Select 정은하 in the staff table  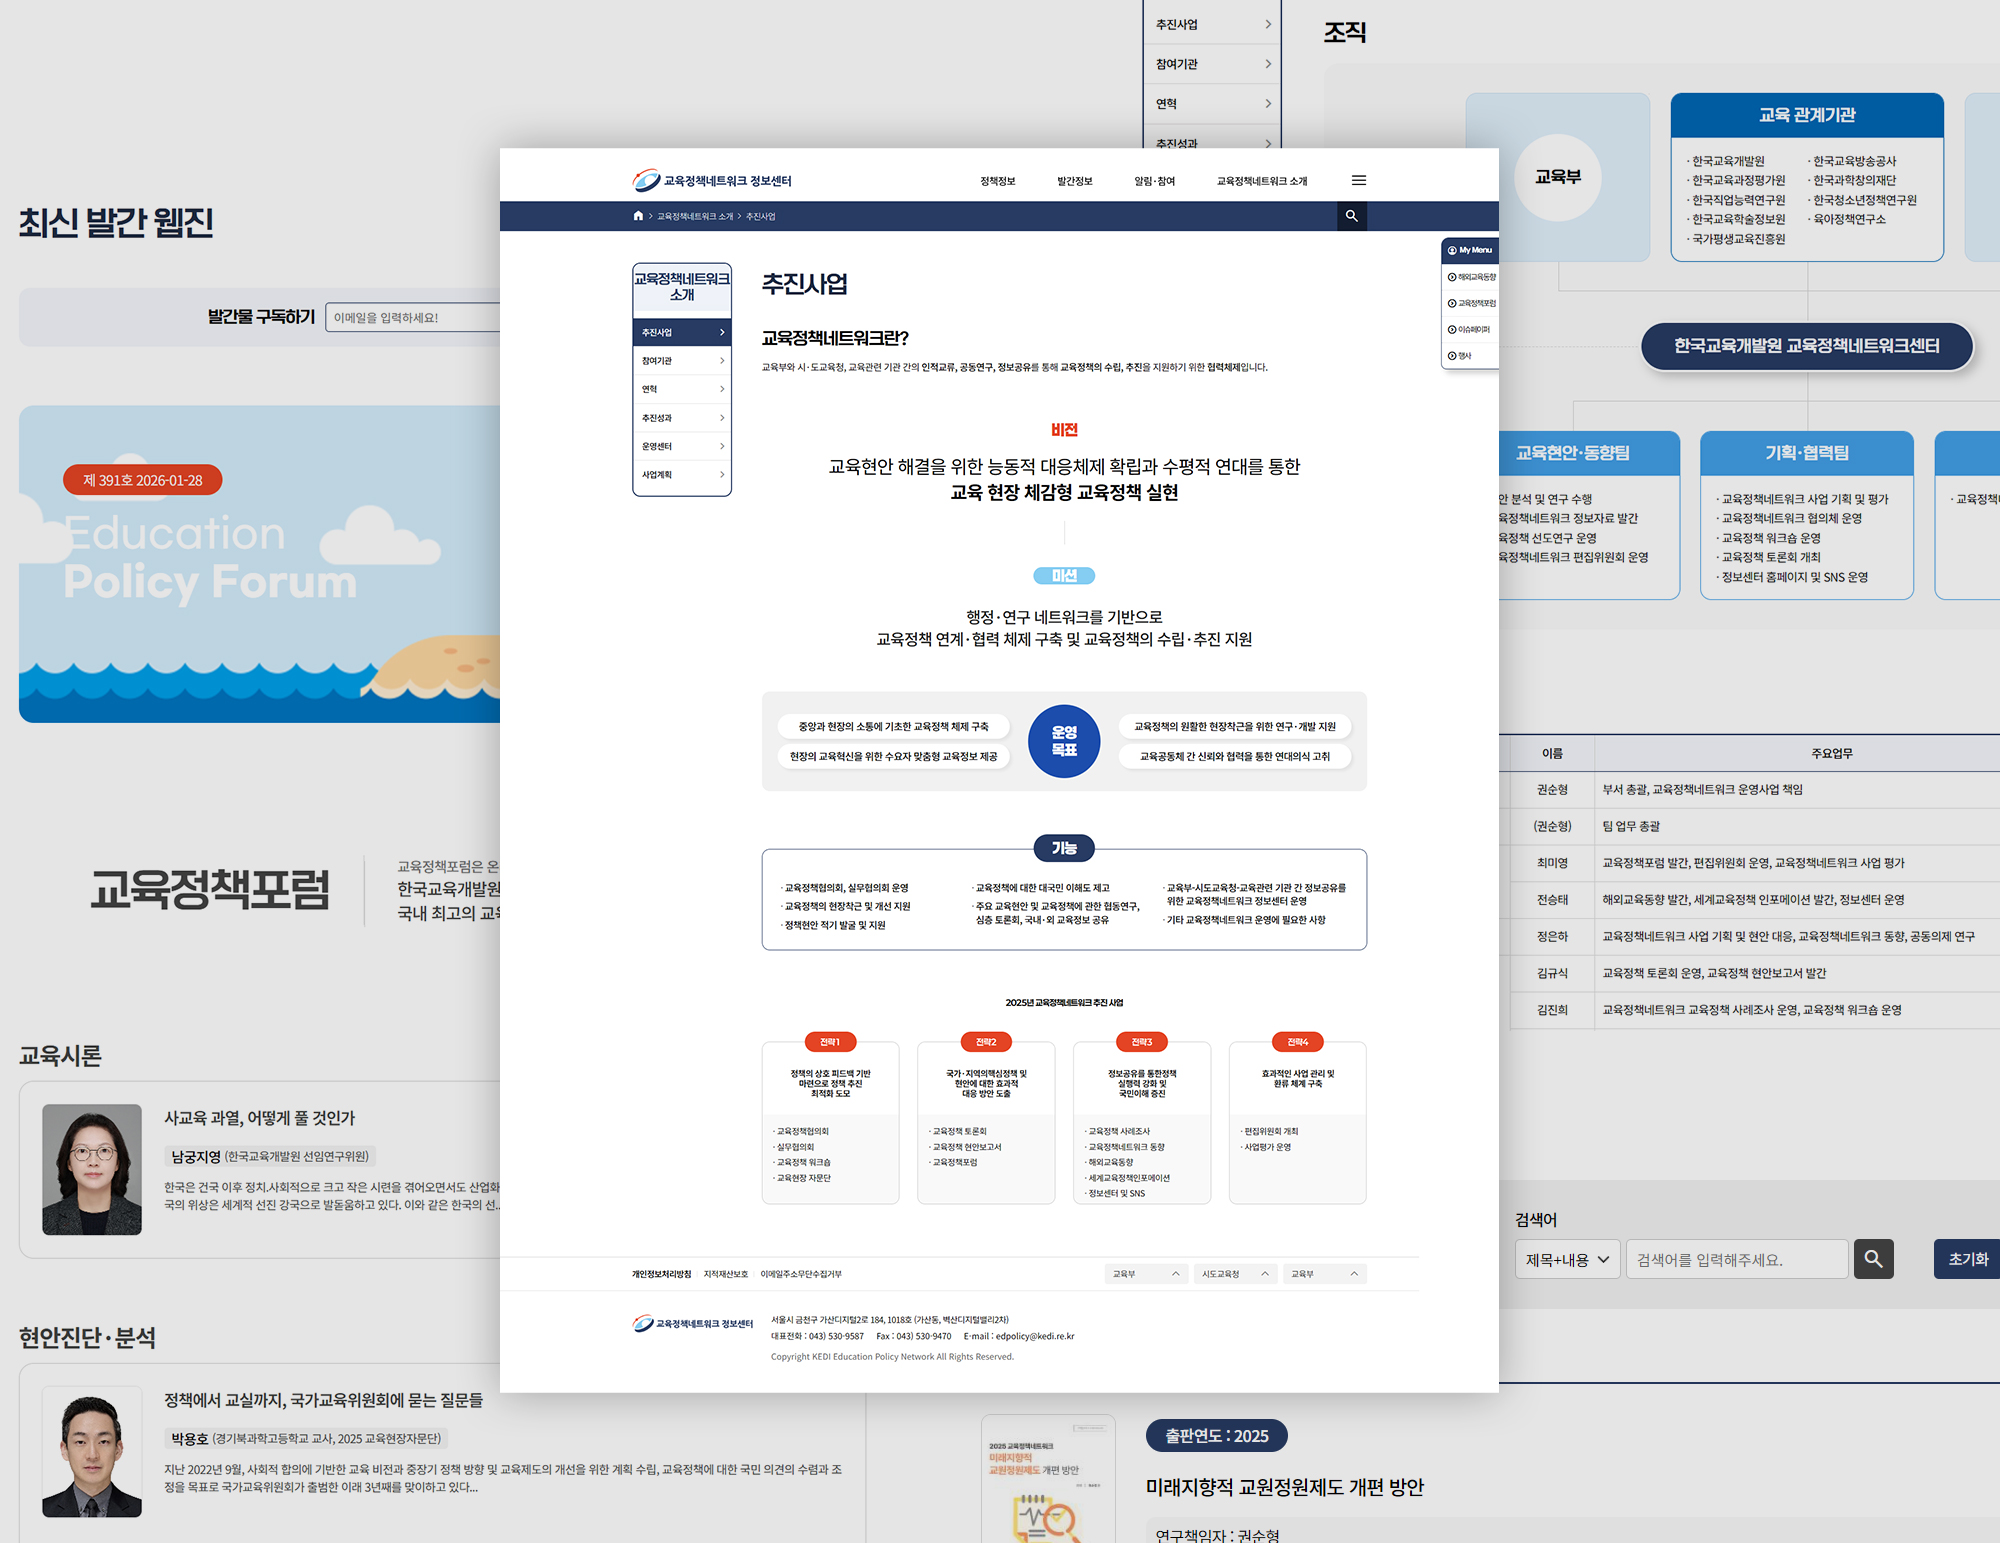[x=1552, y=937]
